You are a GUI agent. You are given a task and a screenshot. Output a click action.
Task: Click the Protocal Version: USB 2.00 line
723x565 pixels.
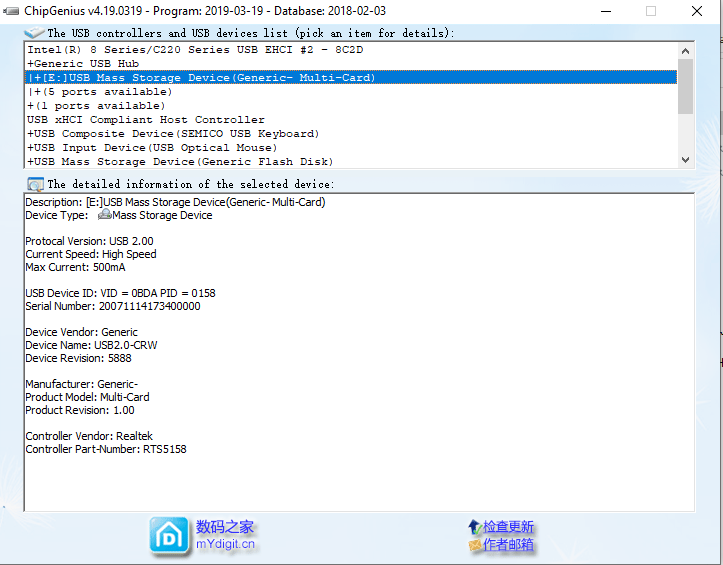[x=89, y=241]
